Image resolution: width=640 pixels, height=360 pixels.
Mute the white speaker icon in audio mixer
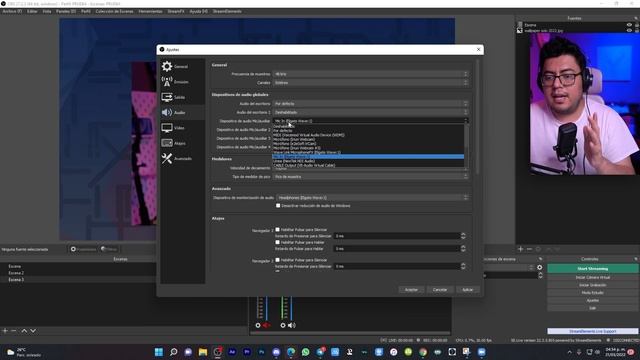pos(291,325)
